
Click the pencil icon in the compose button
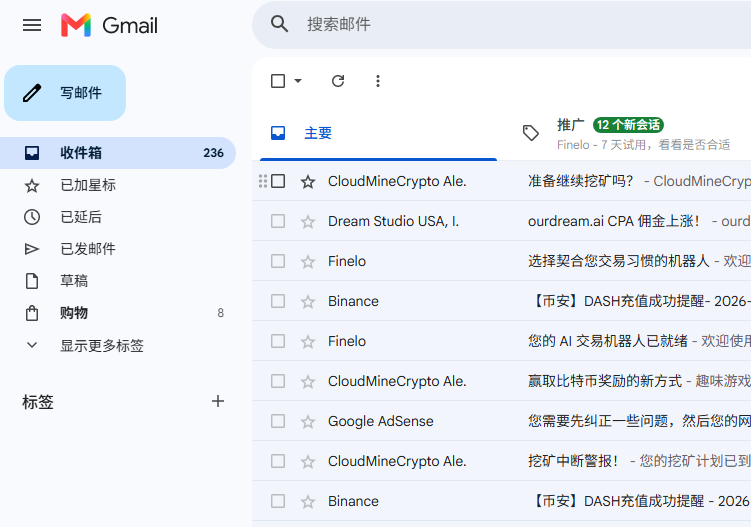pos(32,93)
